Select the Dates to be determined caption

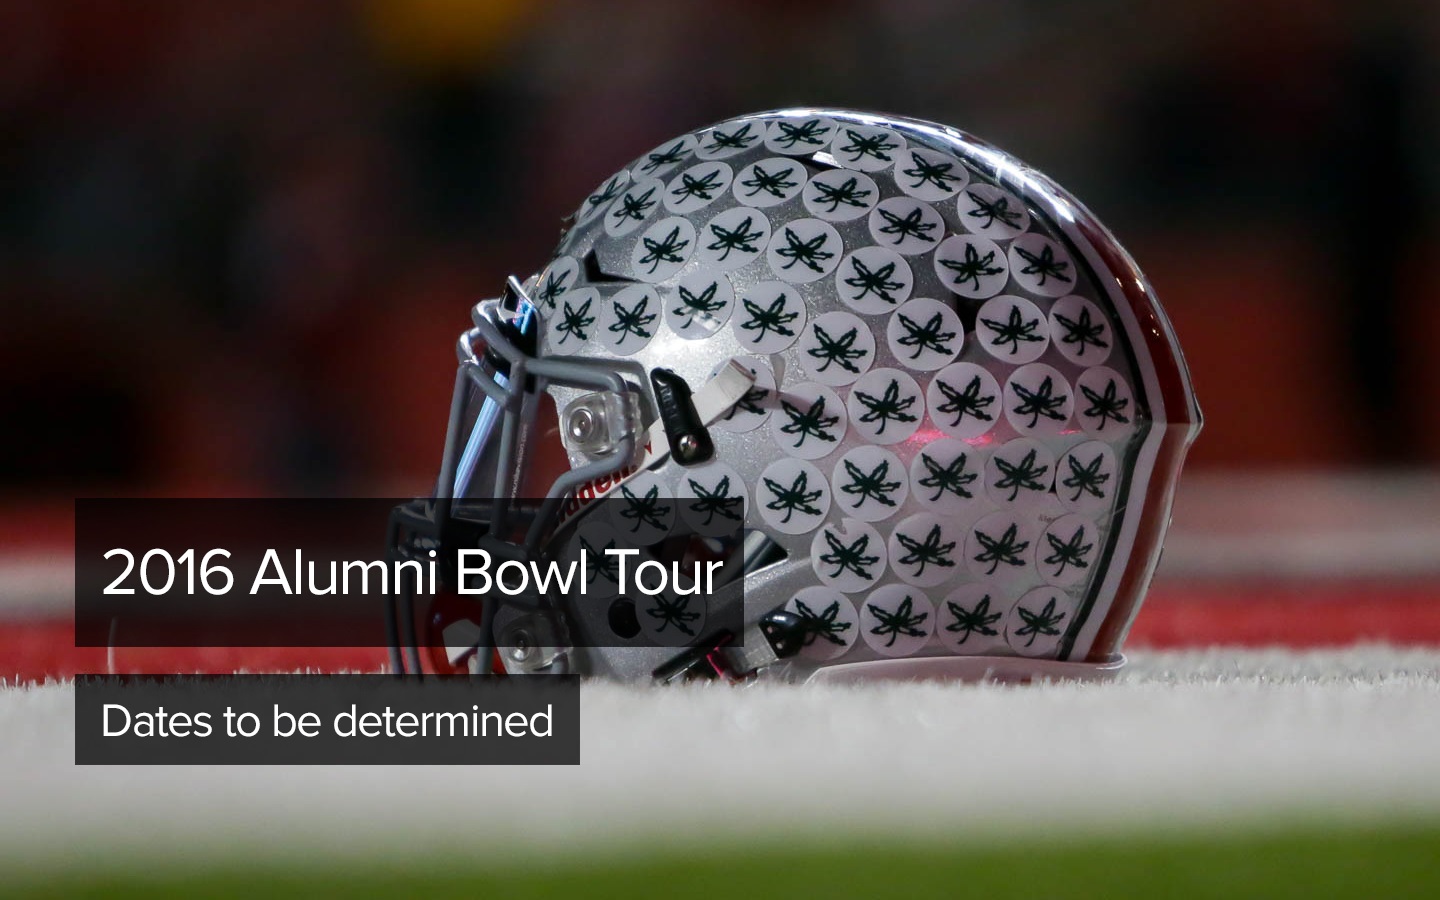(x=327, y=720)
